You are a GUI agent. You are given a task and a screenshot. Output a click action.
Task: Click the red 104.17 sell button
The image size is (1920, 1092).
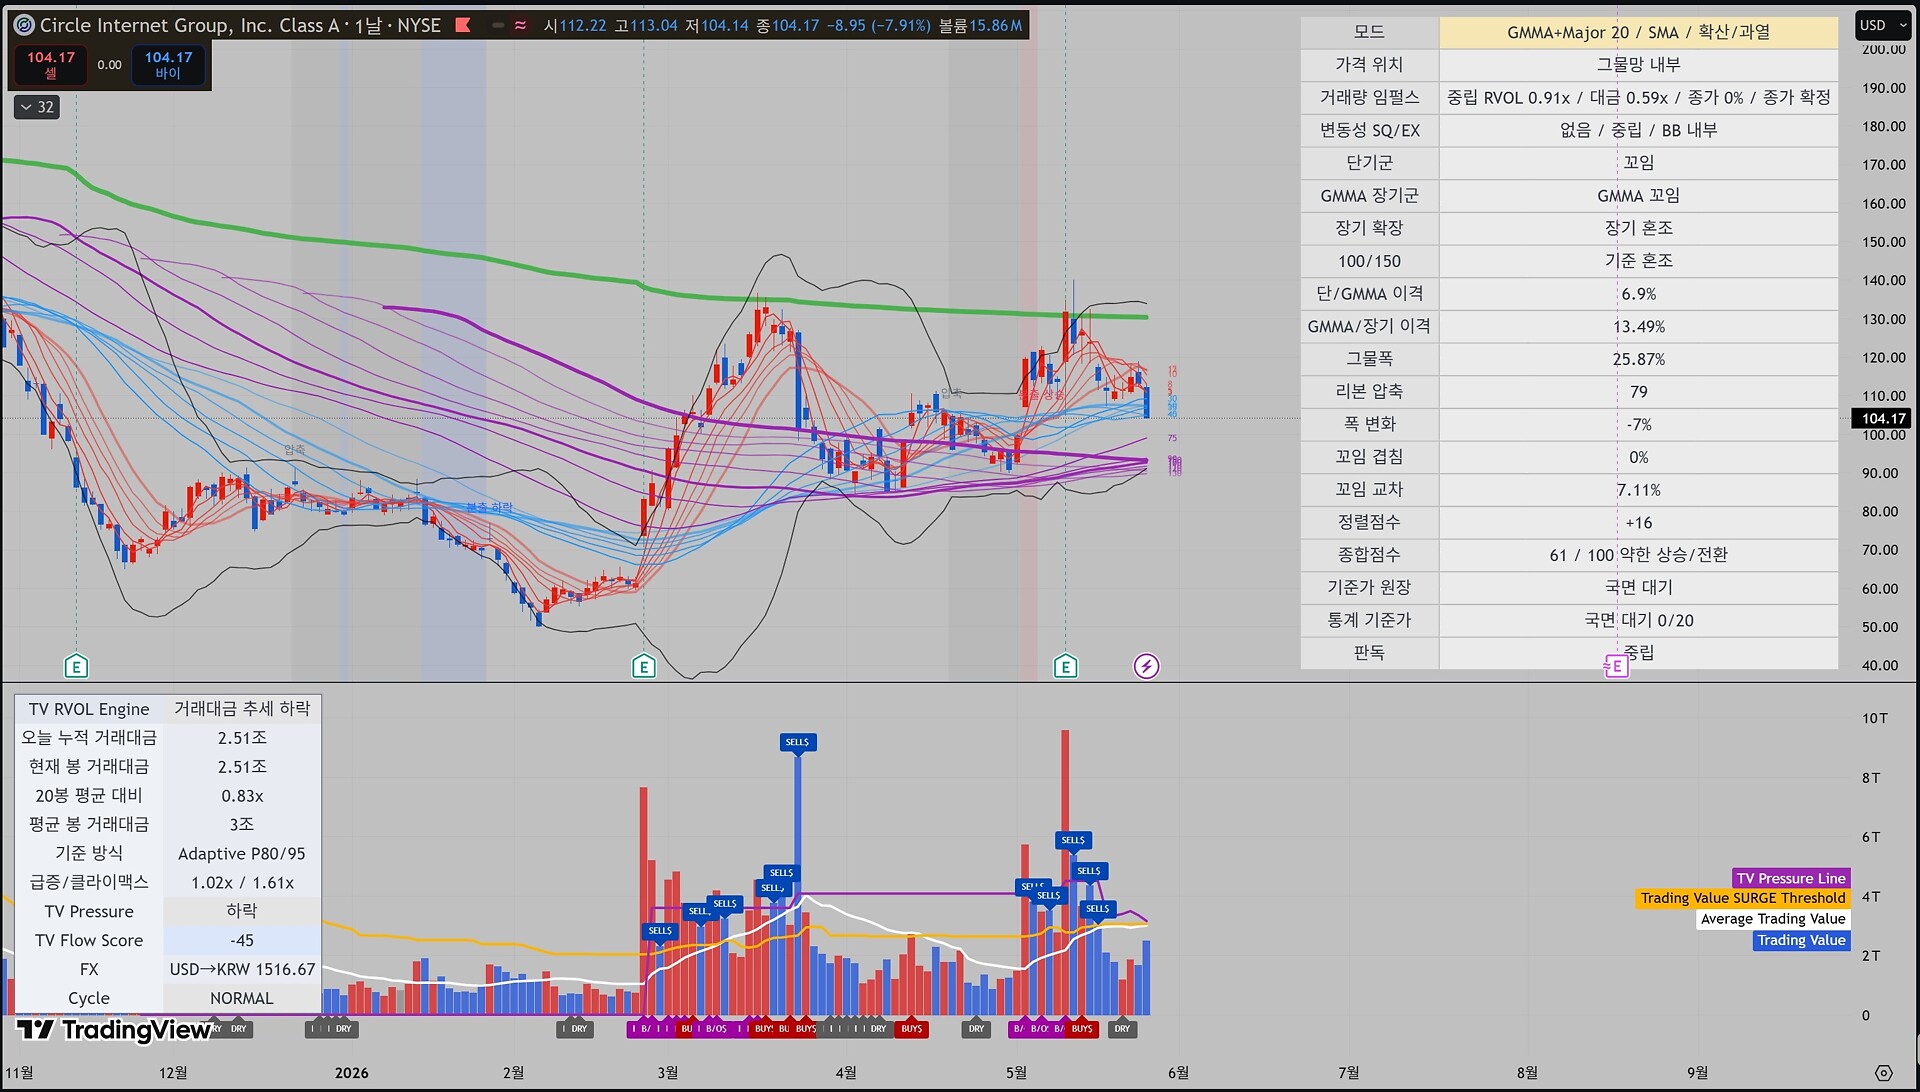(51, 65)
